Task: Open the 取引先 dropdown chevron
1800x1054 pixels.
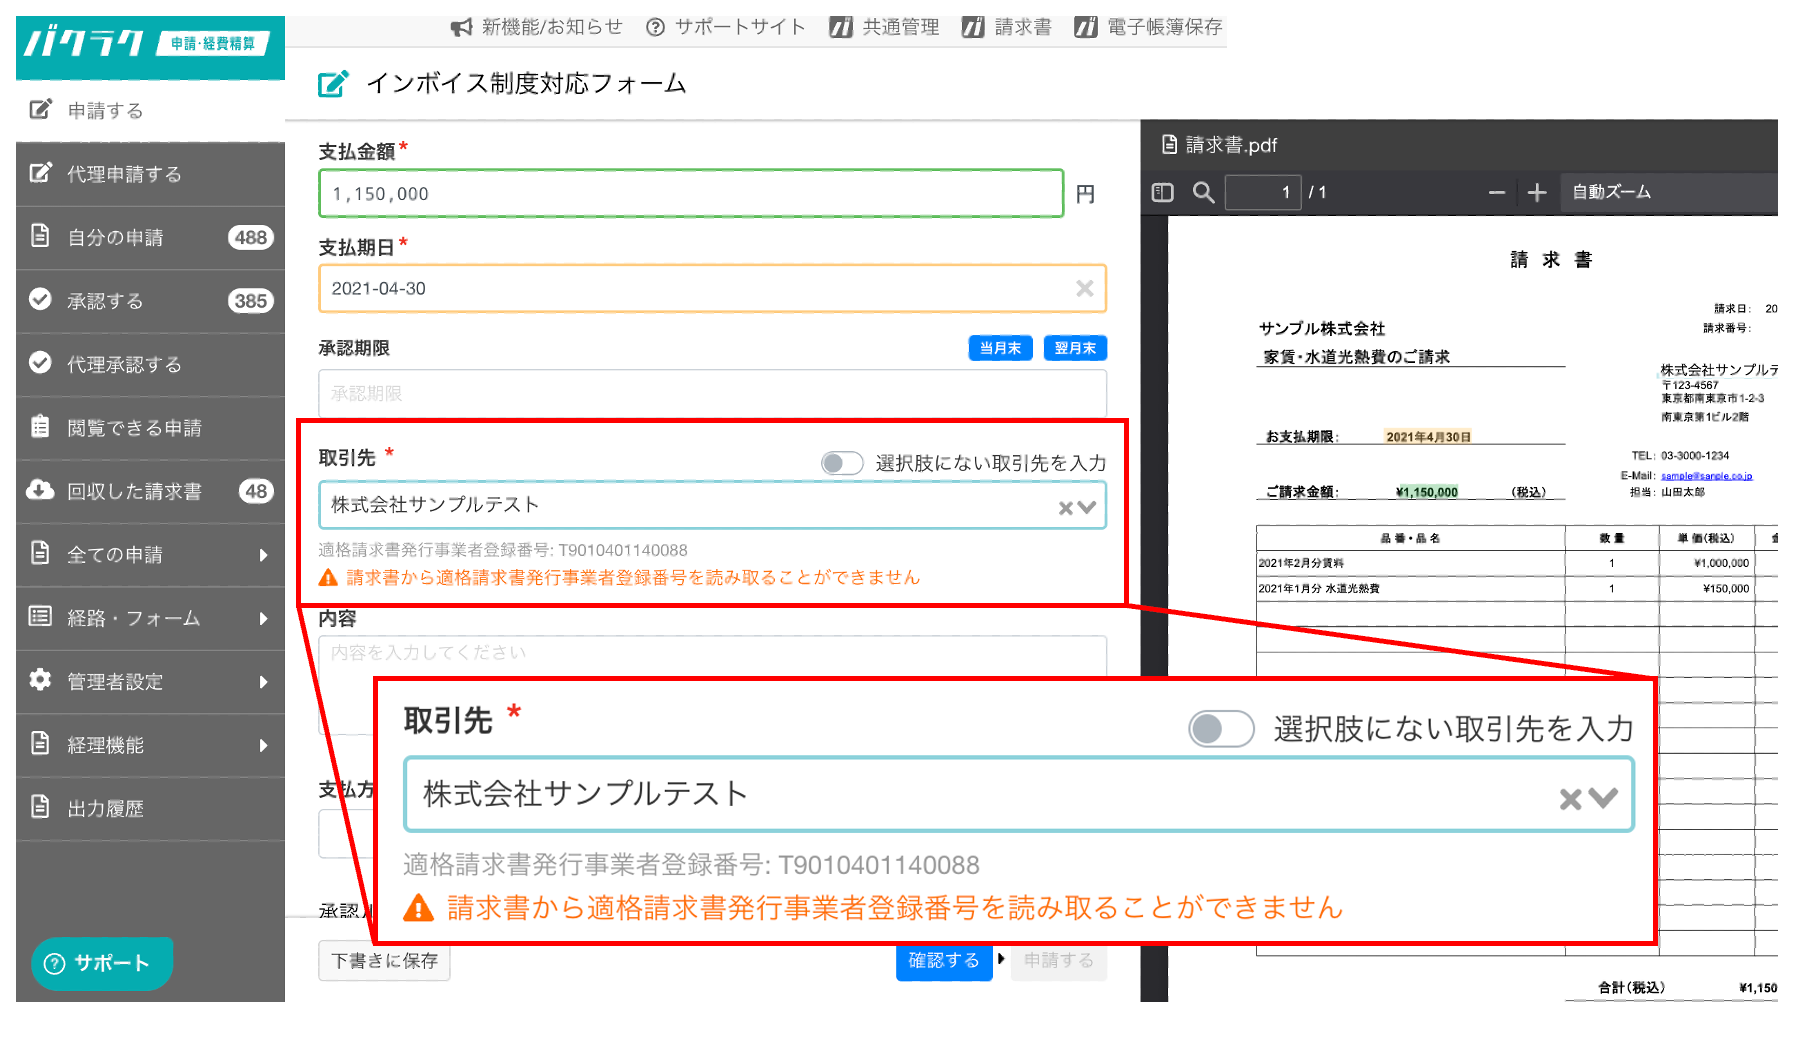Action: tap(1088, 507)
